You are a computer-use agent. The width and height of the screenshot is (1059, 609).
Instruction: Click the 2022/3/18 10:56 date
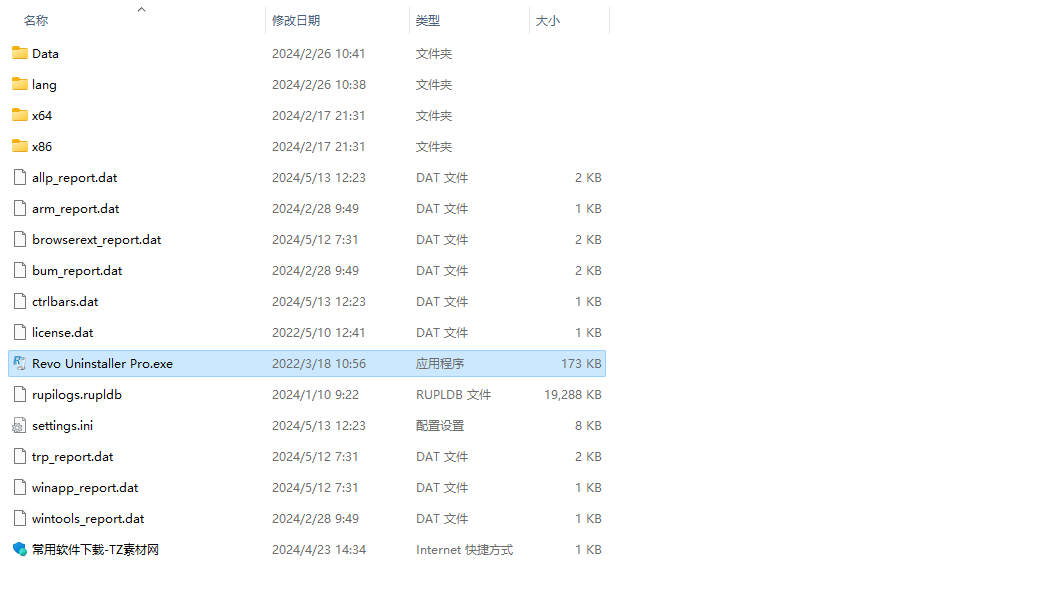coord(319,364)
